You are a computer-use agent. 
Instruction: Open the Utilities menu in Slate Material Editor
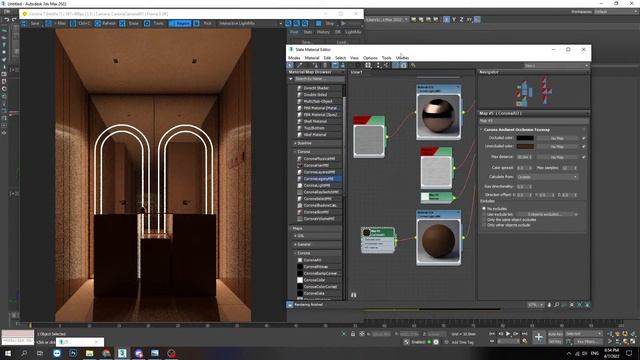[402, 58]
